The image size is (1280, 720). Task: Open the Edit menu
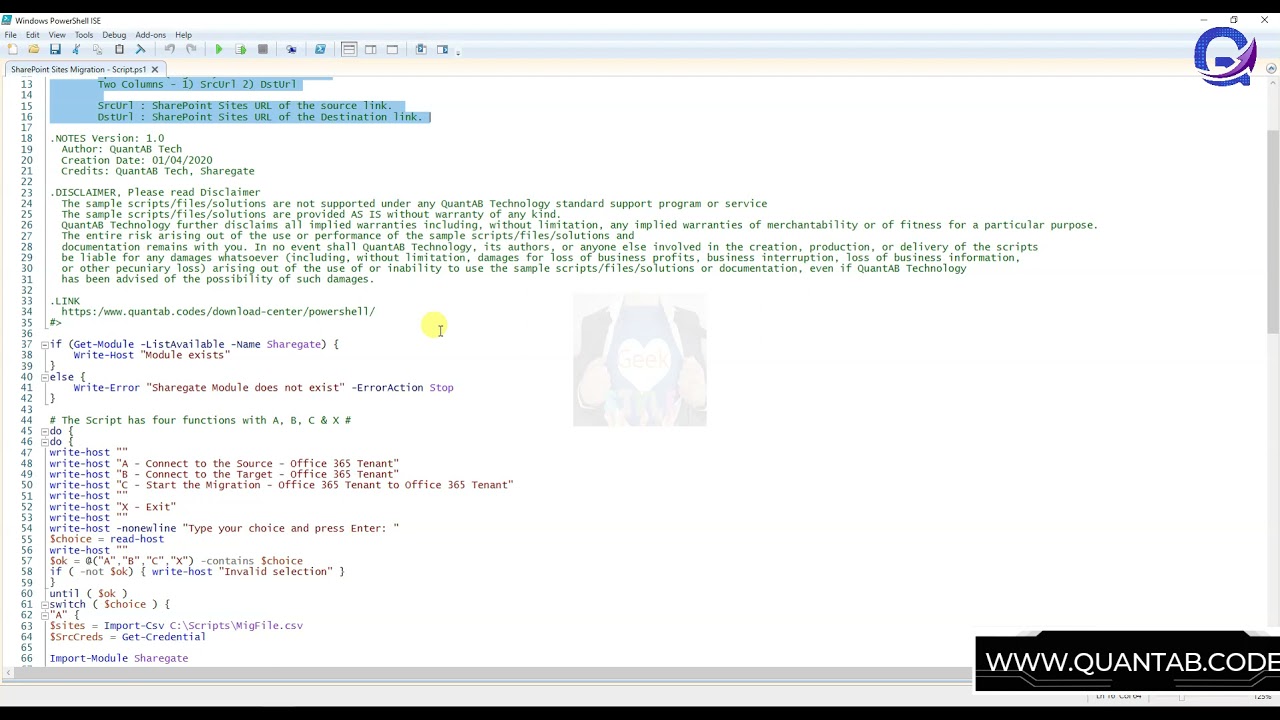(33, 35)
